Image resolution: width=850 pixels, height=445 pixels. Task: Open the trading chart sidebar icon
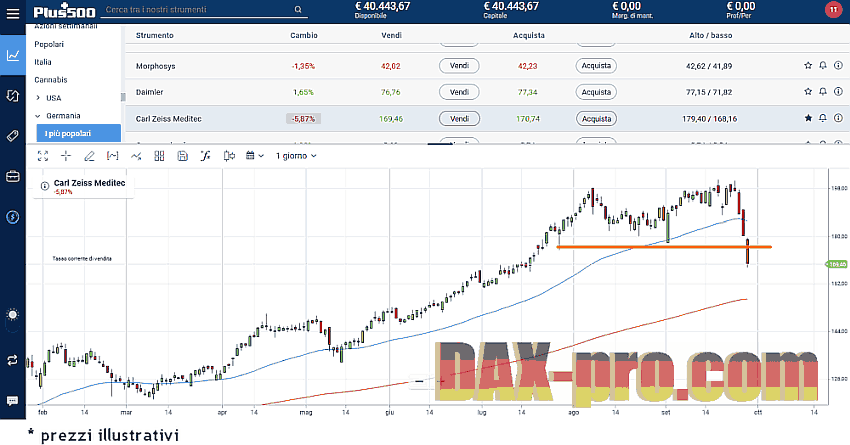[x=12, y=55]
